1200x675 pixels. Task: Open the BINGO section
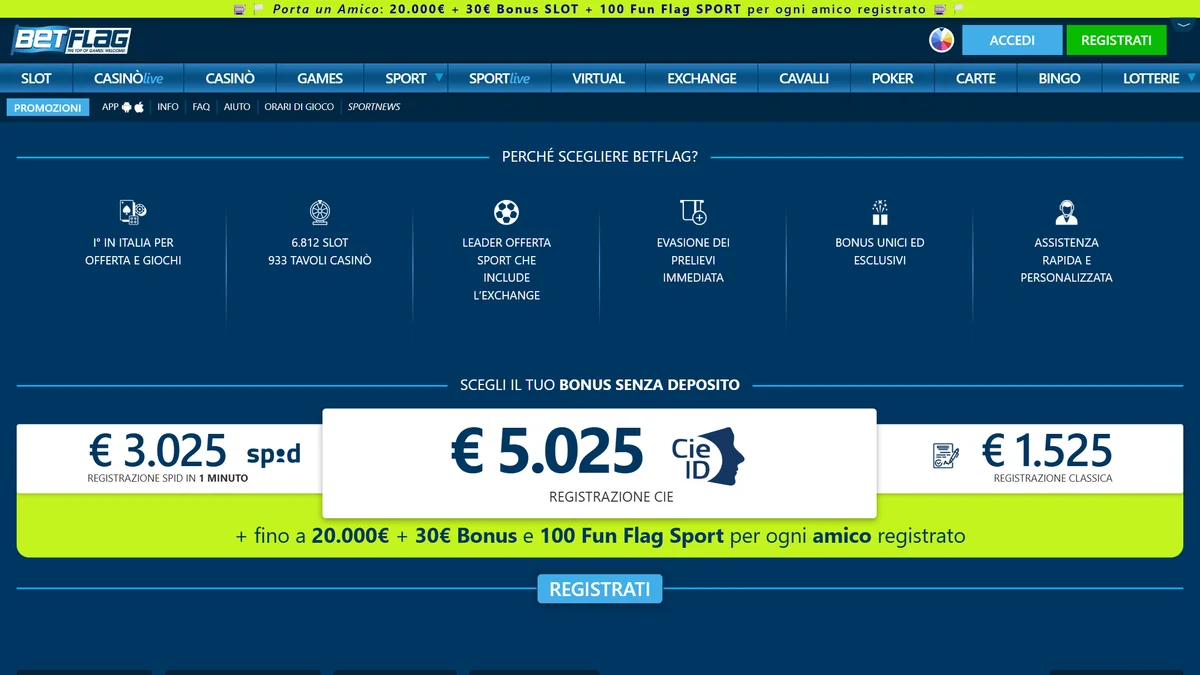point(1059,78)
